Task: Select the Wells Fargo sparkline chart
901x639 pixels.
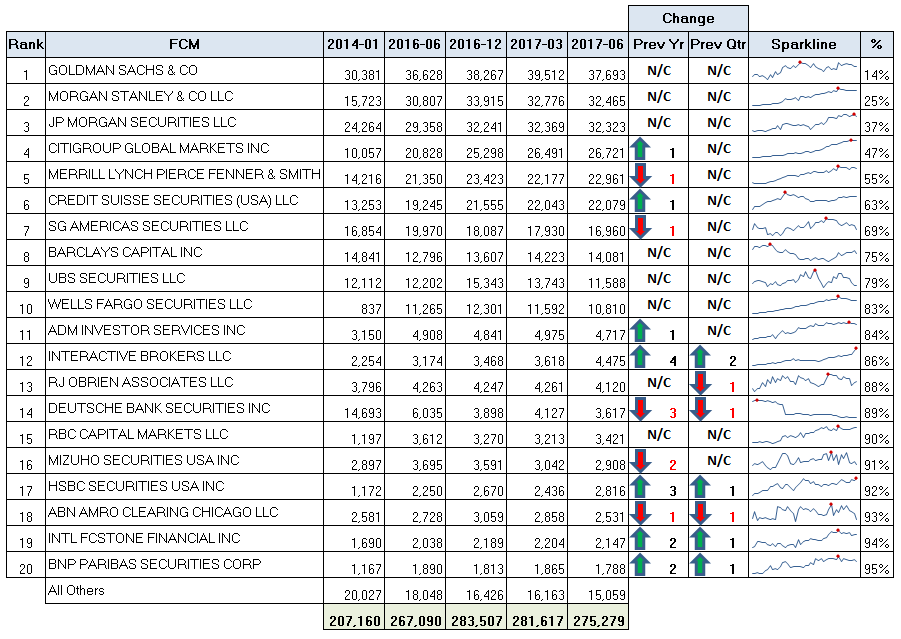Action: click(804, 305)
